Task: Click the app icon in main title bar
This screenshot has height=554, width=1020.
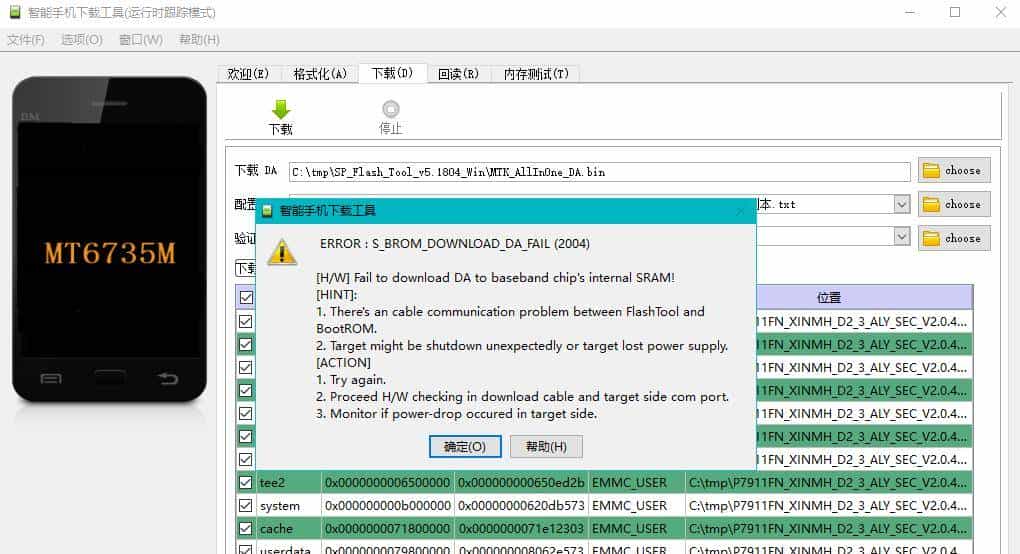Action: (14, 12)
